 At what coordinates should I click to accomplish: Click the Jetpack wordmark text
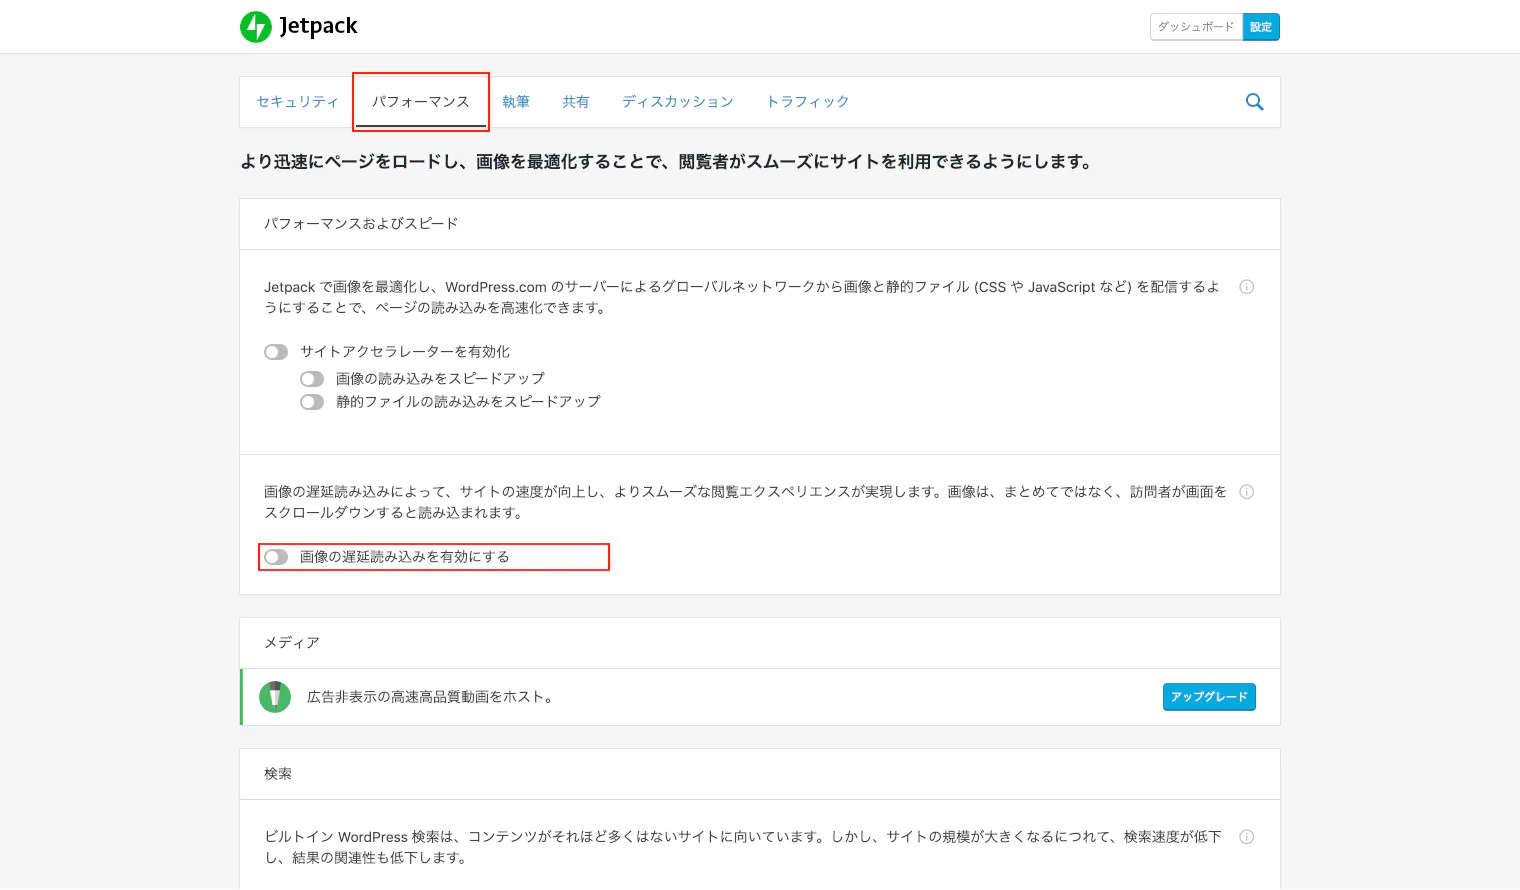tap(318, 27)
